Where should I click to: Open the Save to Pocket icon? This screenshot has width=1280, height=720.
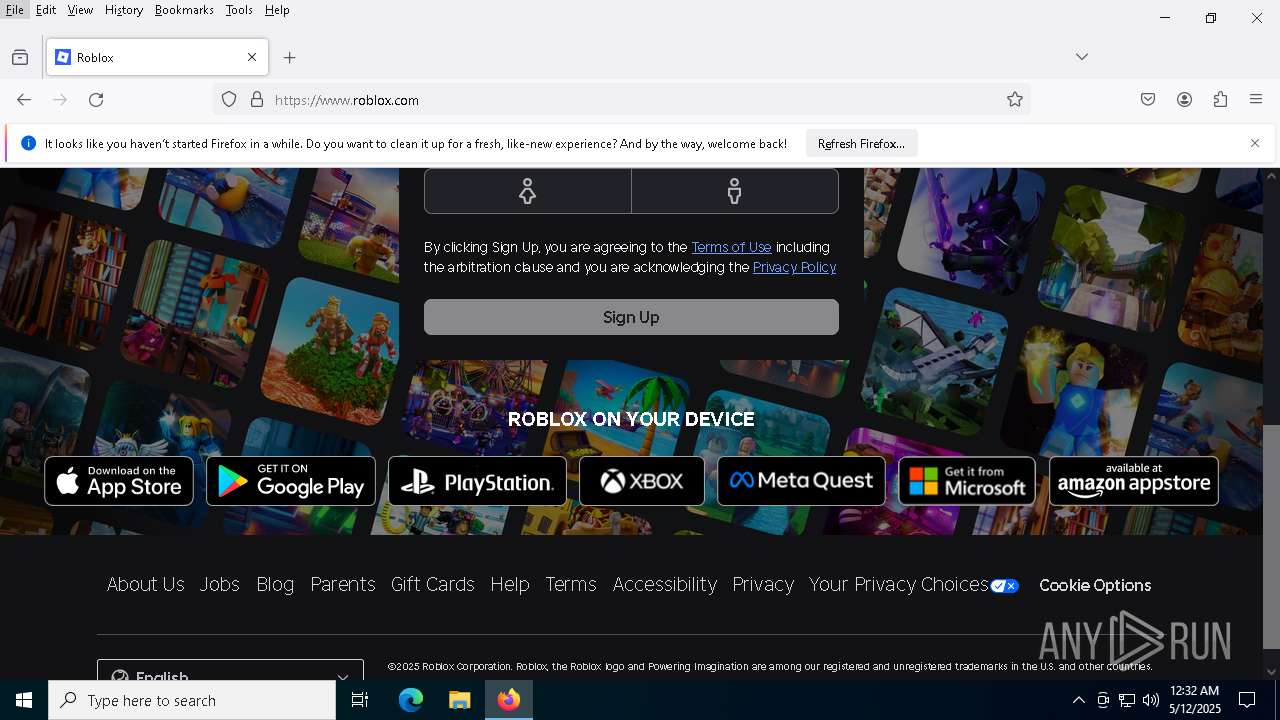[1148, 100]
